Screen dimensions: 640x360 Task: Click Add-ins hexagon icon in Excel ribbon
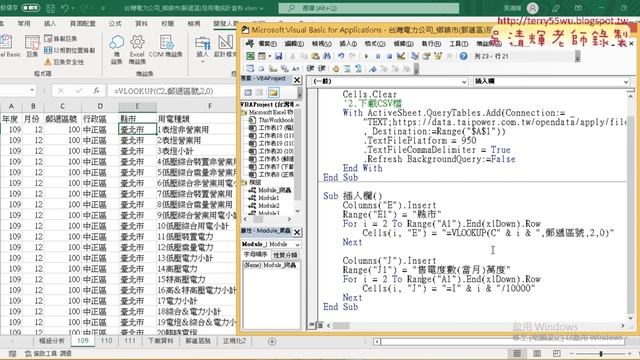(116, 49)
